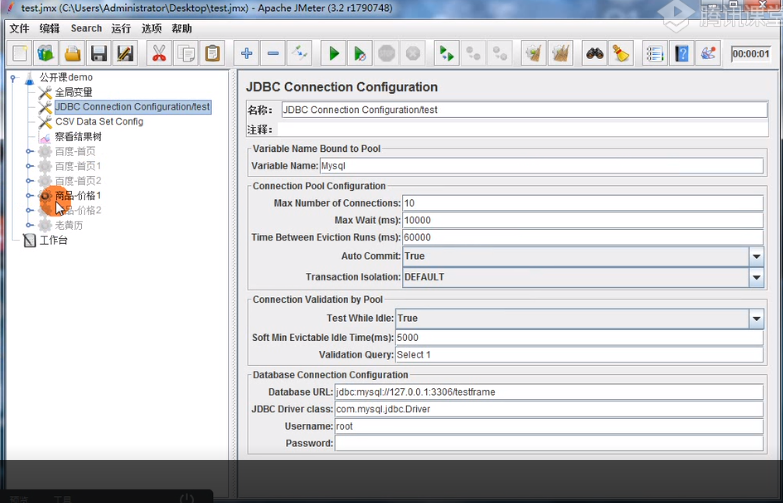Click the Stop test icon
783x503 pixels.
[387, 53]
